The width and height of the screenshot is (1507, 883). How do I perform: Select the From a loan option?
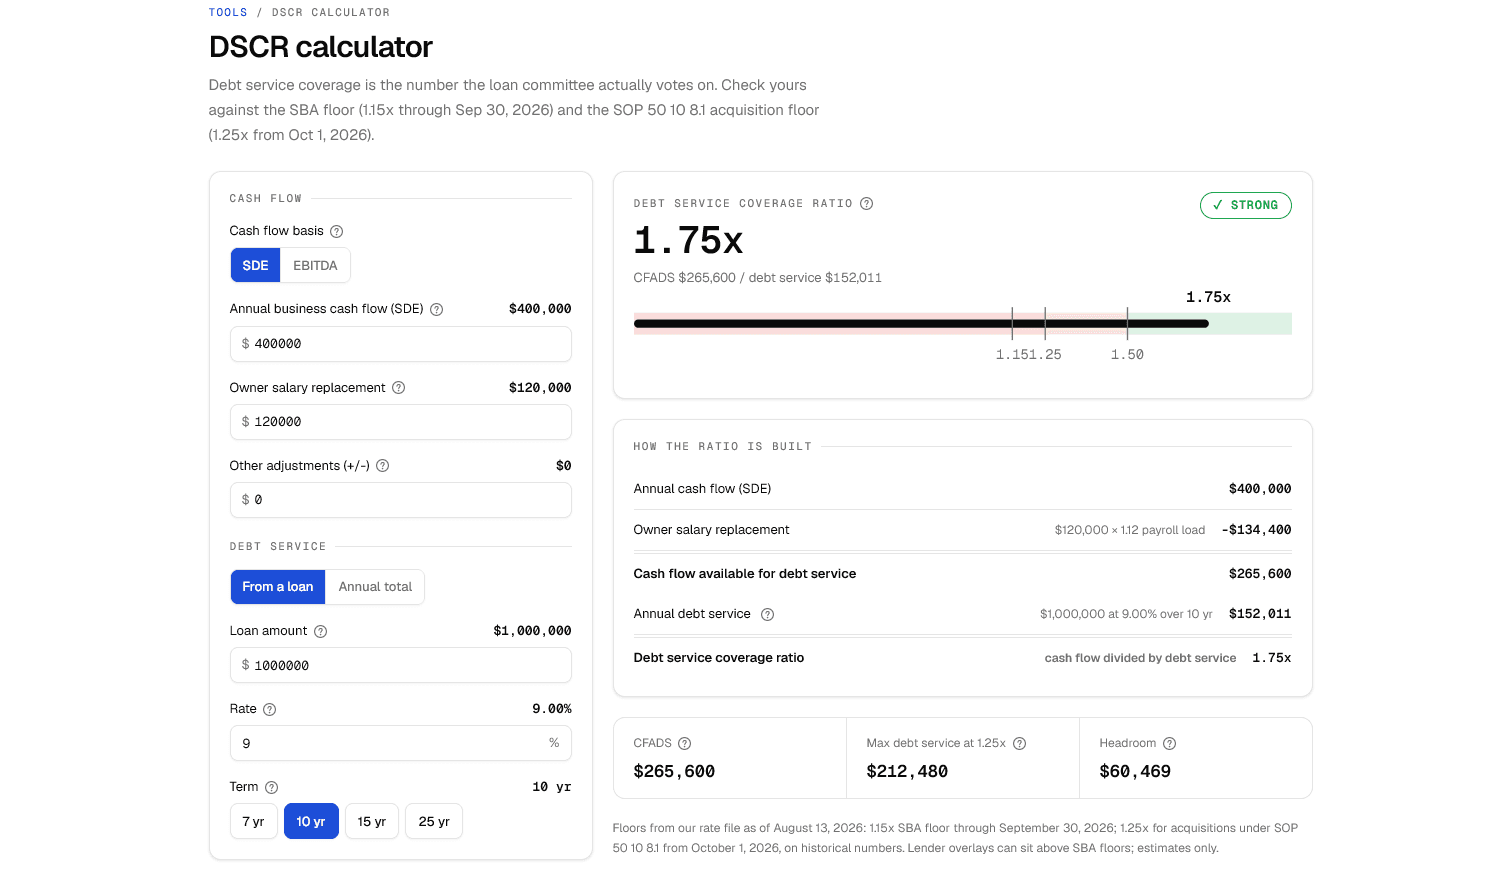(278, 587)
